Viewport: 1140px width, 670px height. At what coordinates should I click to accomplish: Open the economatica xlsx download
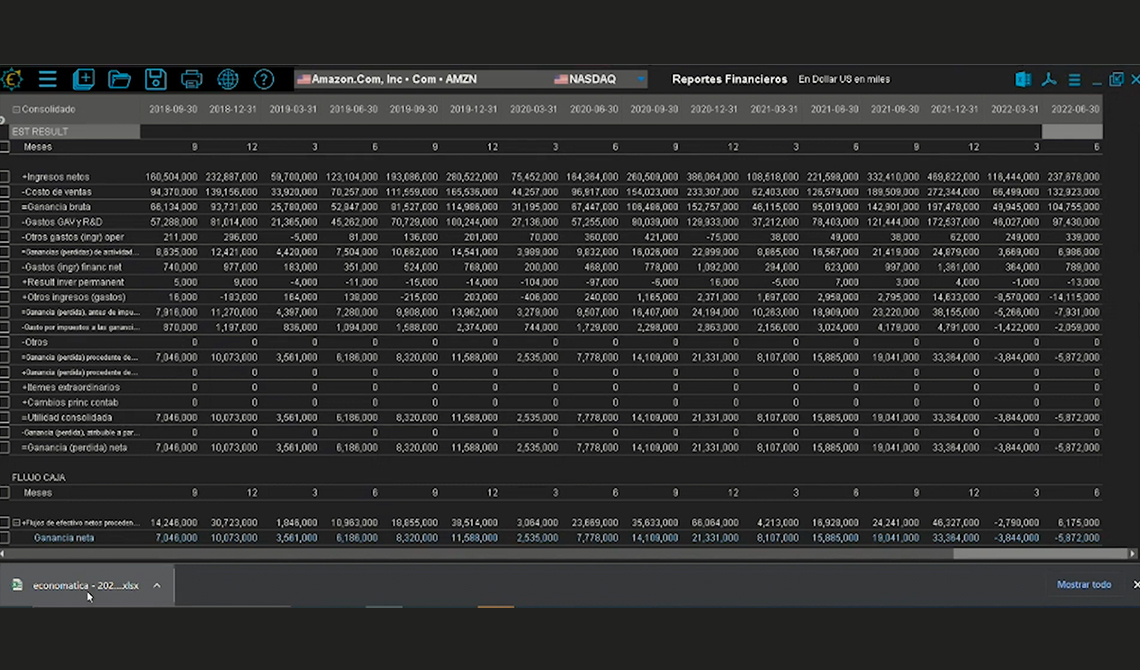click(x=86, y=585)
